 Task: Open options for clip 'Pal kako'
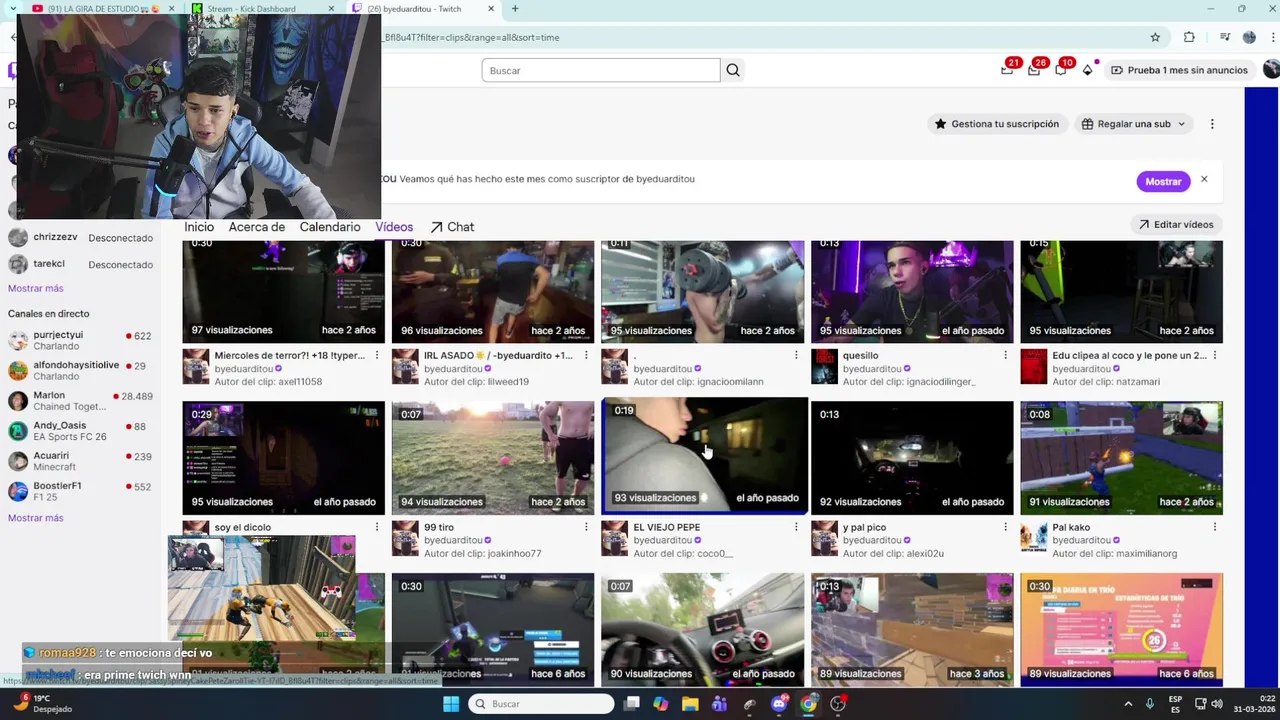click(1215, 527)
